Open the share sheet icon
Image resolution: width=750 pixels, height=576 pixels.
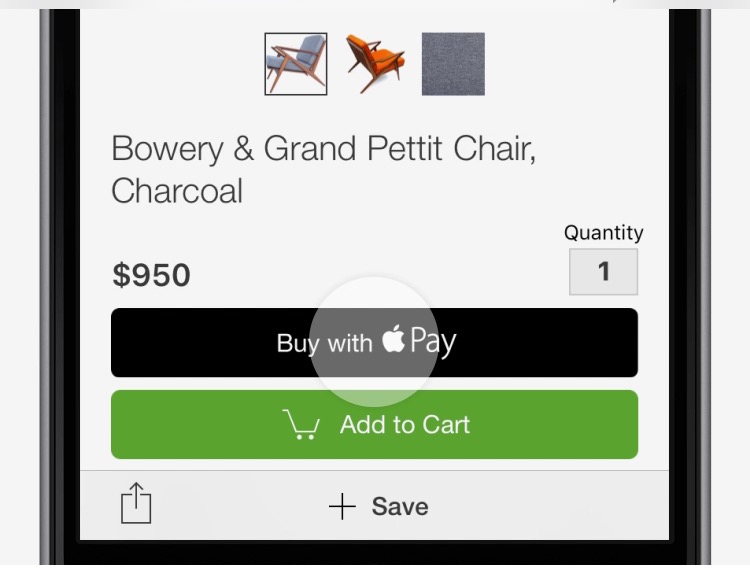[x=136, y=504]
